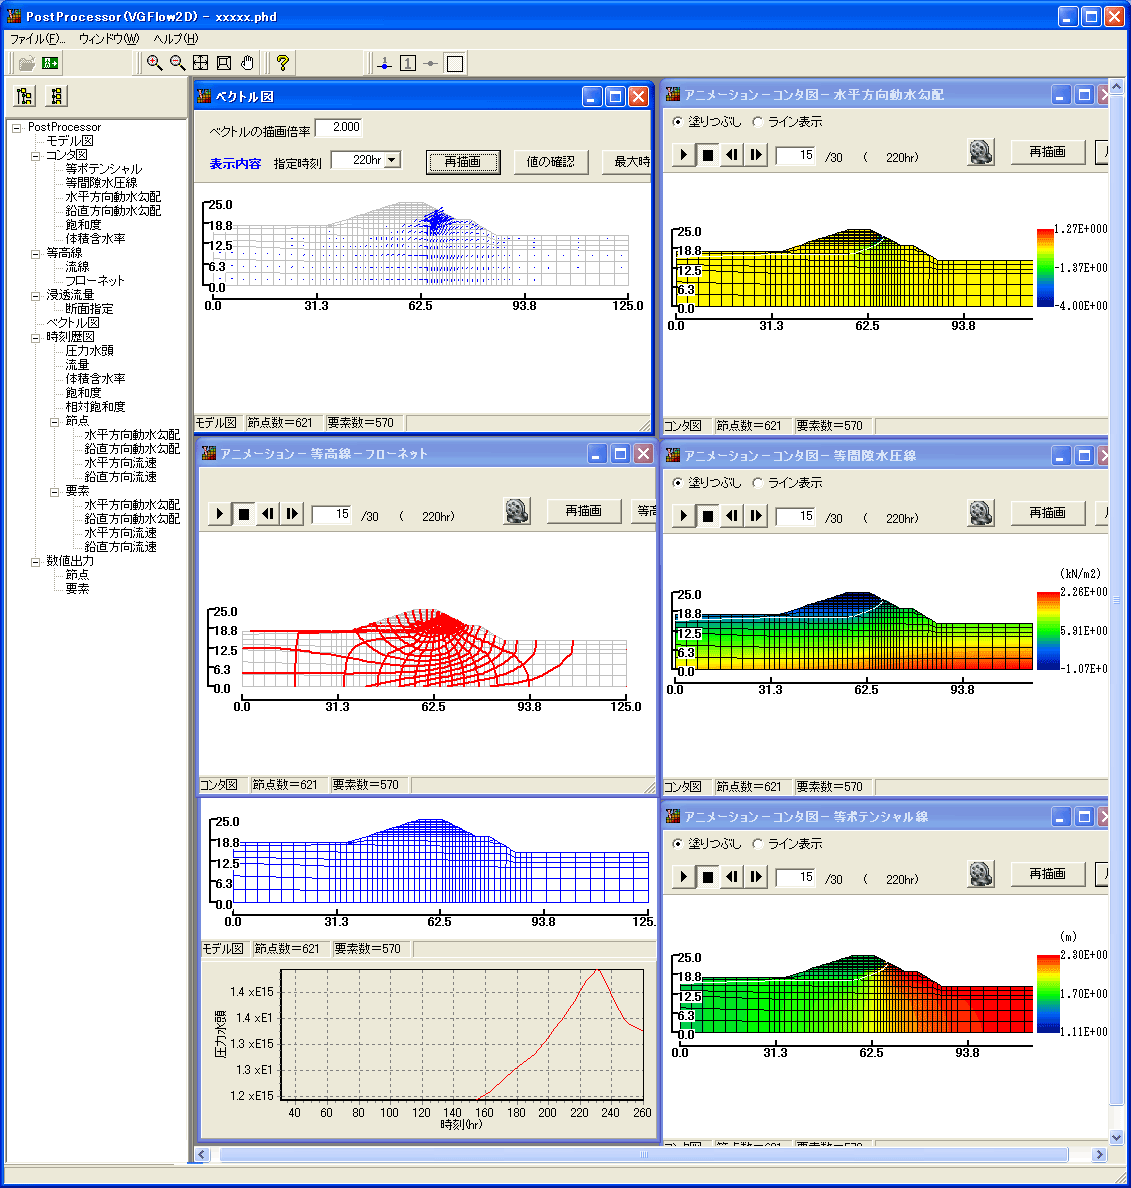Image resolution: width=1131 pixels, height=1188 pixels.
Task: Click the empty square toolbar icon
Action: 455,64
